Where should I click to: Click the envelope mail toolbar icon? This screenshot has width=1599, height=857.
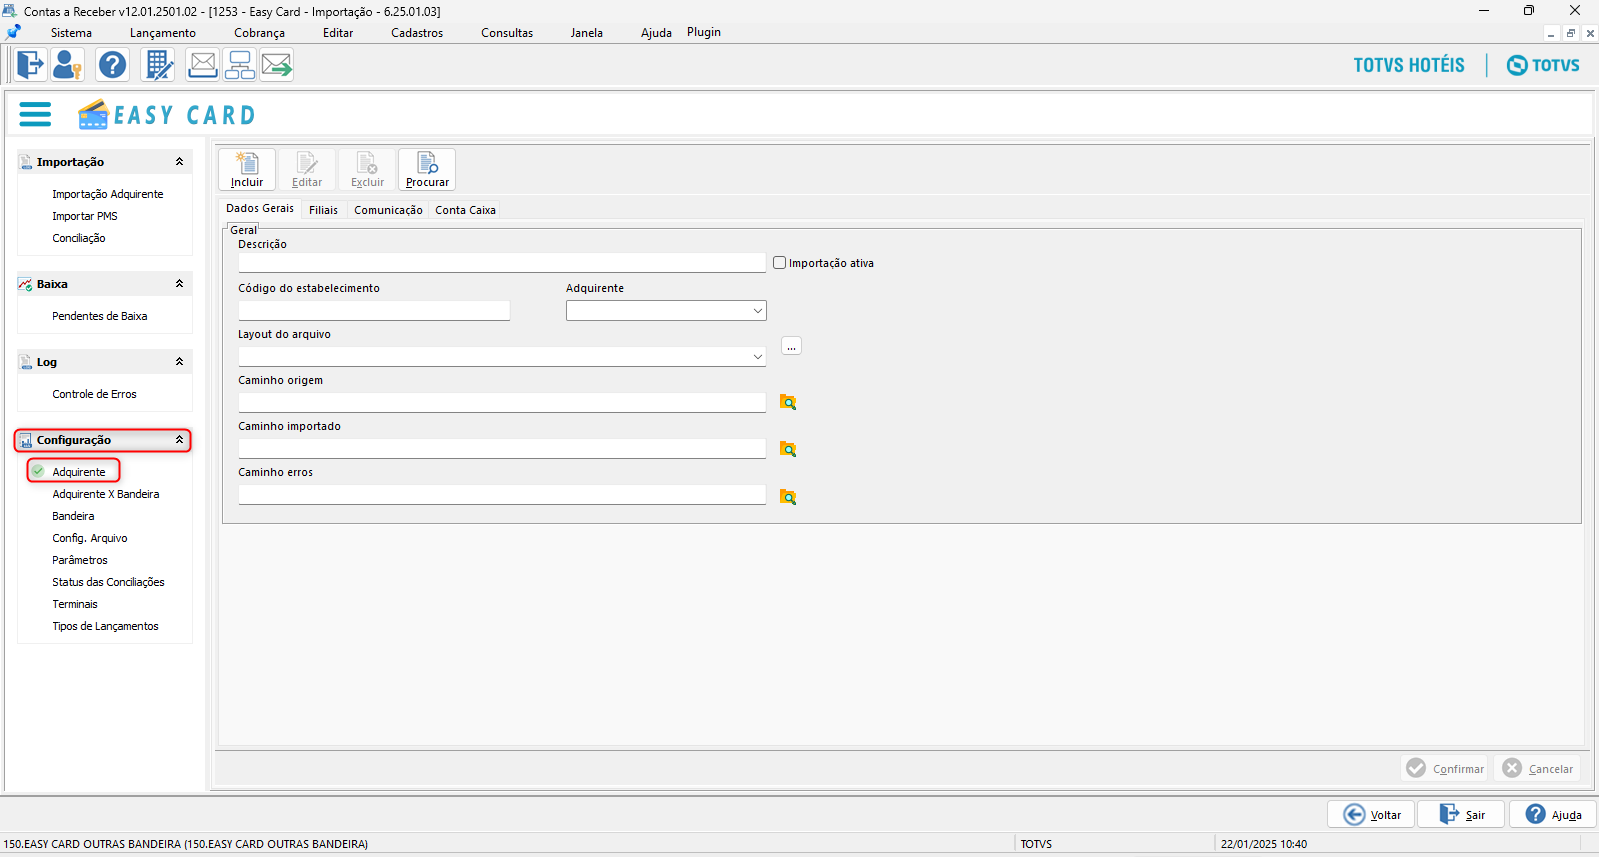coord(203,65)
